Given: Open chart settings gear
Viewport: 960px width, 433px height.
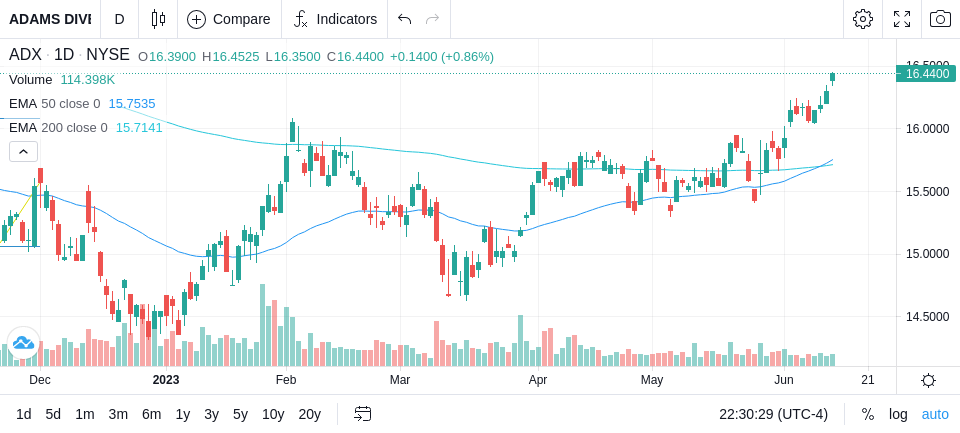Looking at the screenshot, I should pos(863,19).
